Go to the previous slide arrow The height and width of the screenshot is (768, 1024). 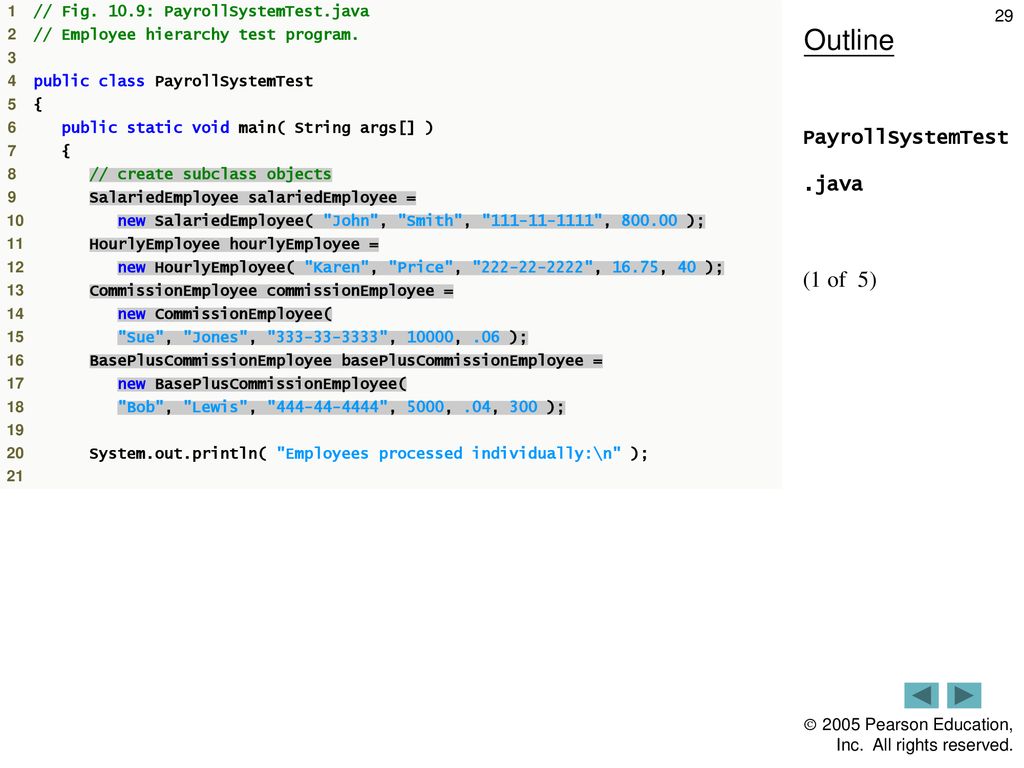point(921,695)
